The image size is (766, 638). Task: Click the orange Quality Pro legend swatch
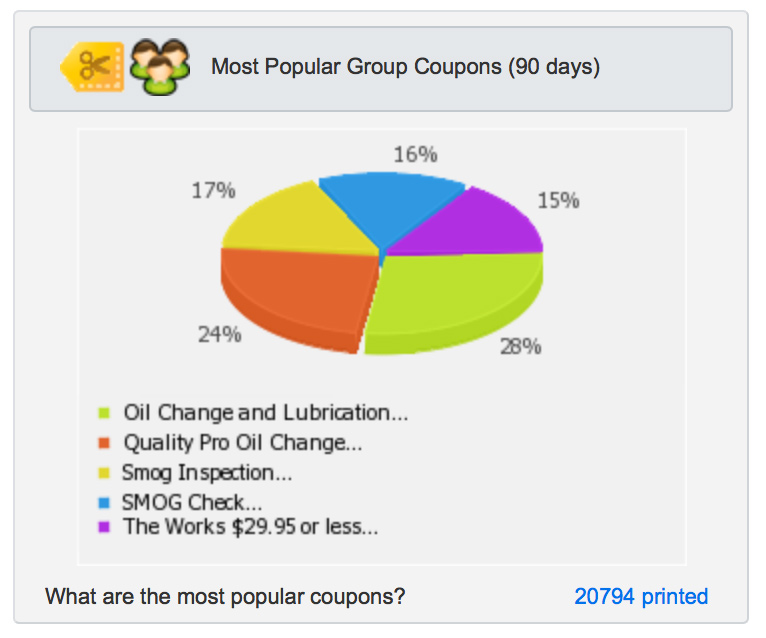pos(104,443)
